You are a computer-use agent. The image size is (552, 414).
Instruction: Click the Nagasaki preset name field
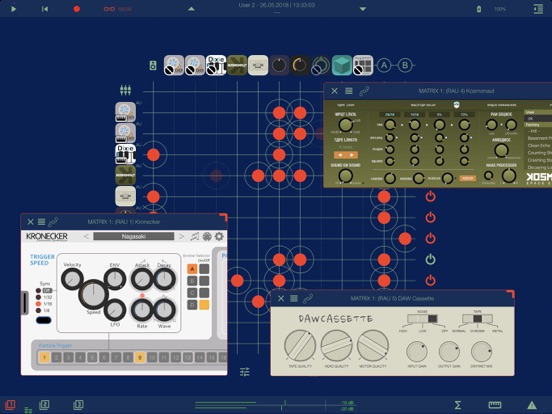pyautogui.click(x=133, y=236)
